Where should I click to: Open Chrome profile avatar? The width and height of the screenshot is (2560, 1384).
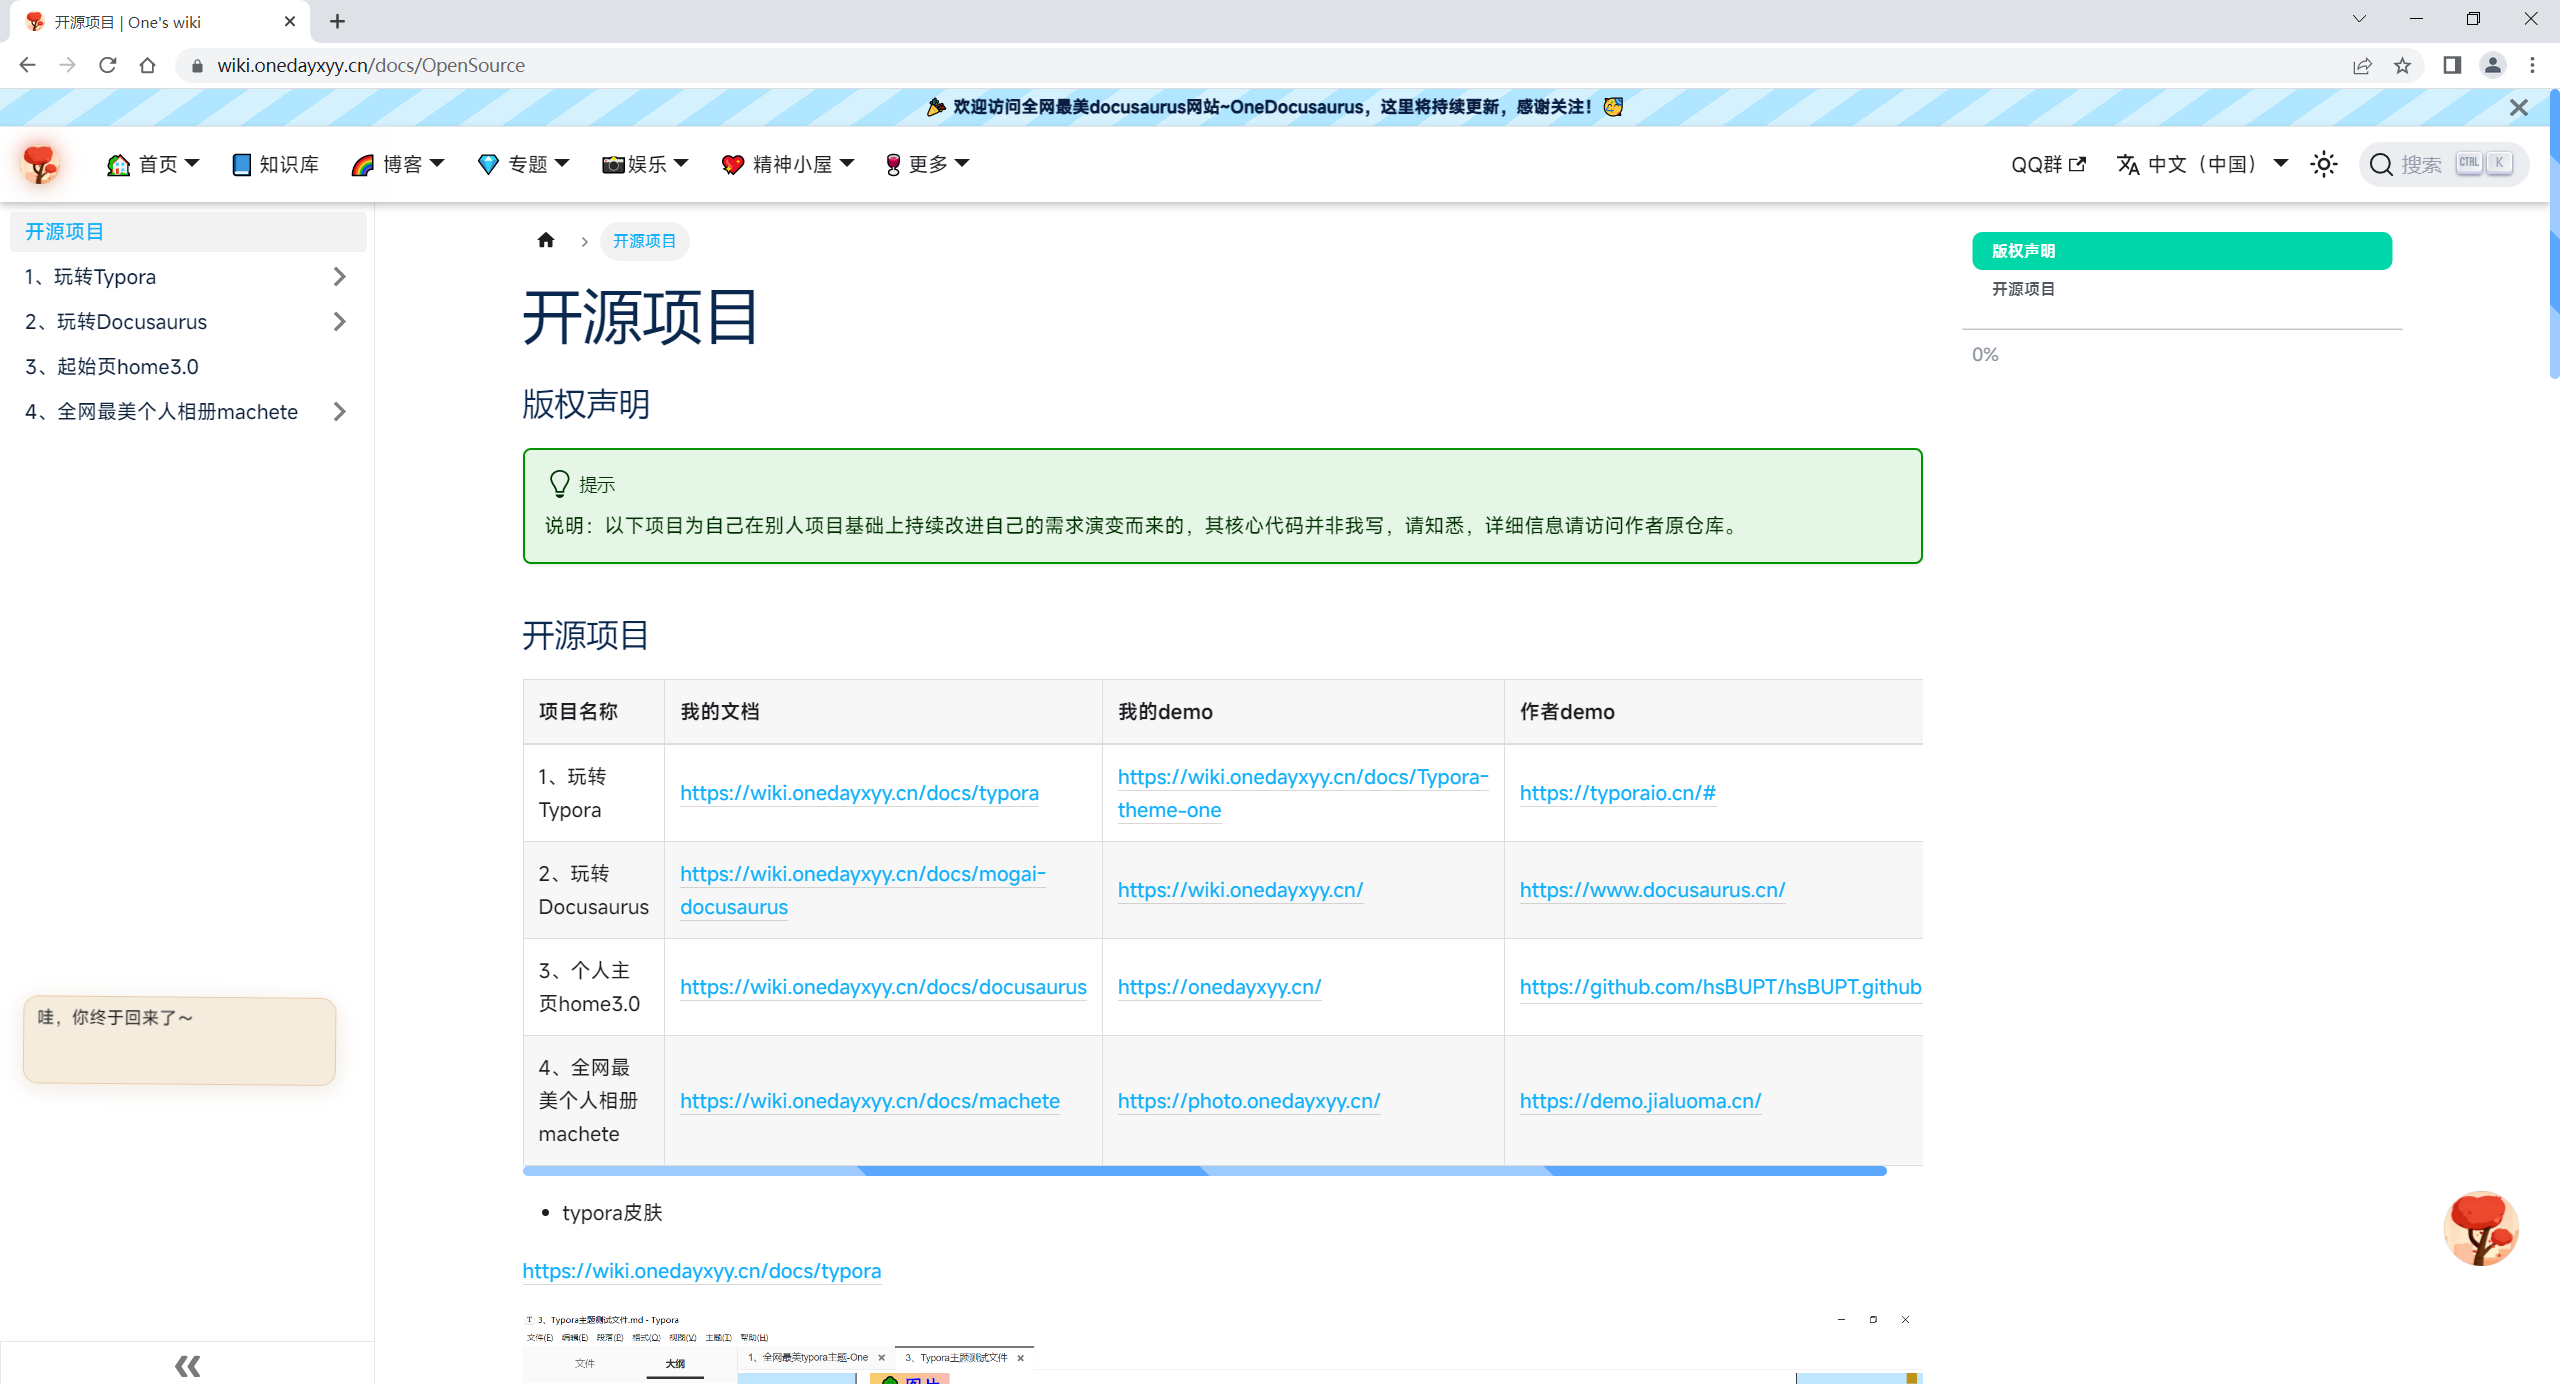(x=2492, y=65)
